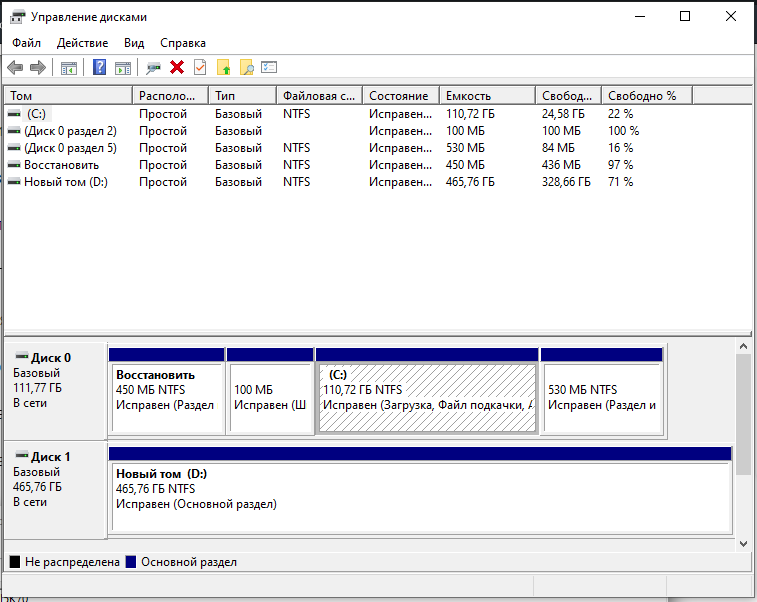Select the Восстановить volume row
Screen dimensions: 757x602
coord(61,165)
